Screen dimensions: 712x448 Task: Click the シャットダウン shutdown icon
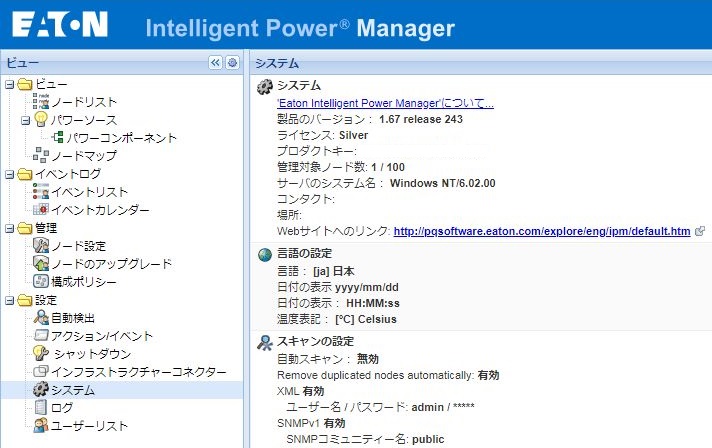point(41,354)
